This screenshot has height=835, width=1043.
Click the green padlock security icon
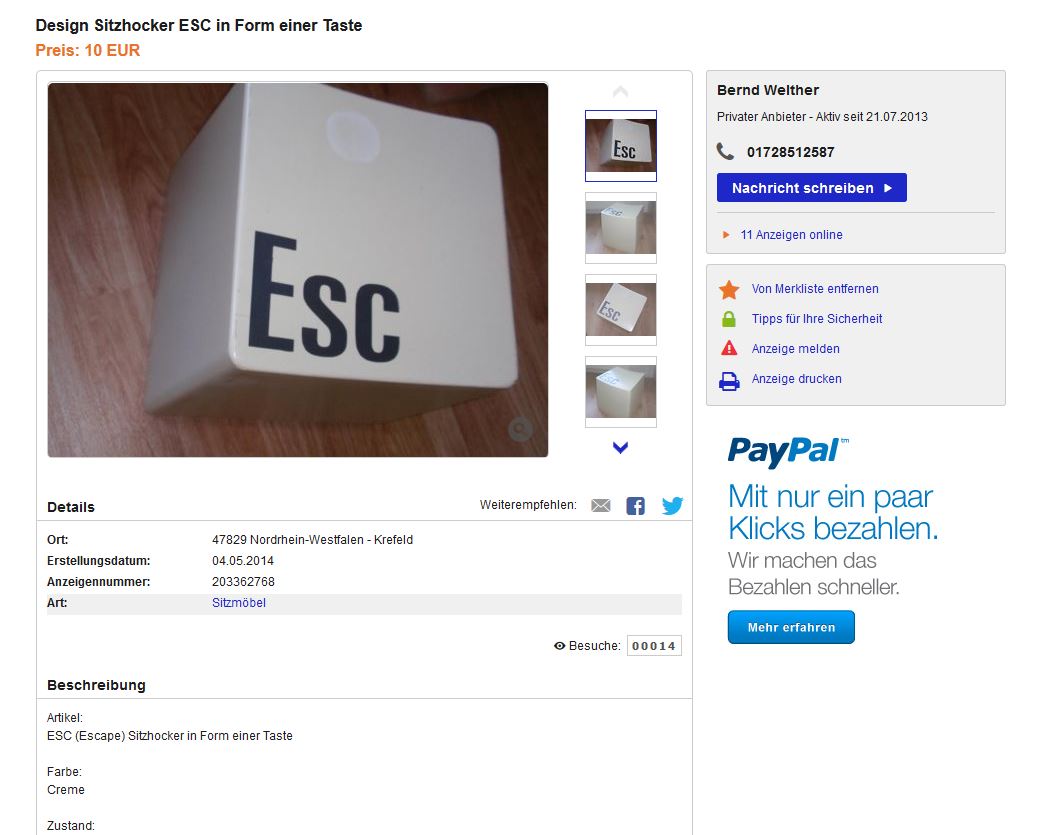coord(729,319)
